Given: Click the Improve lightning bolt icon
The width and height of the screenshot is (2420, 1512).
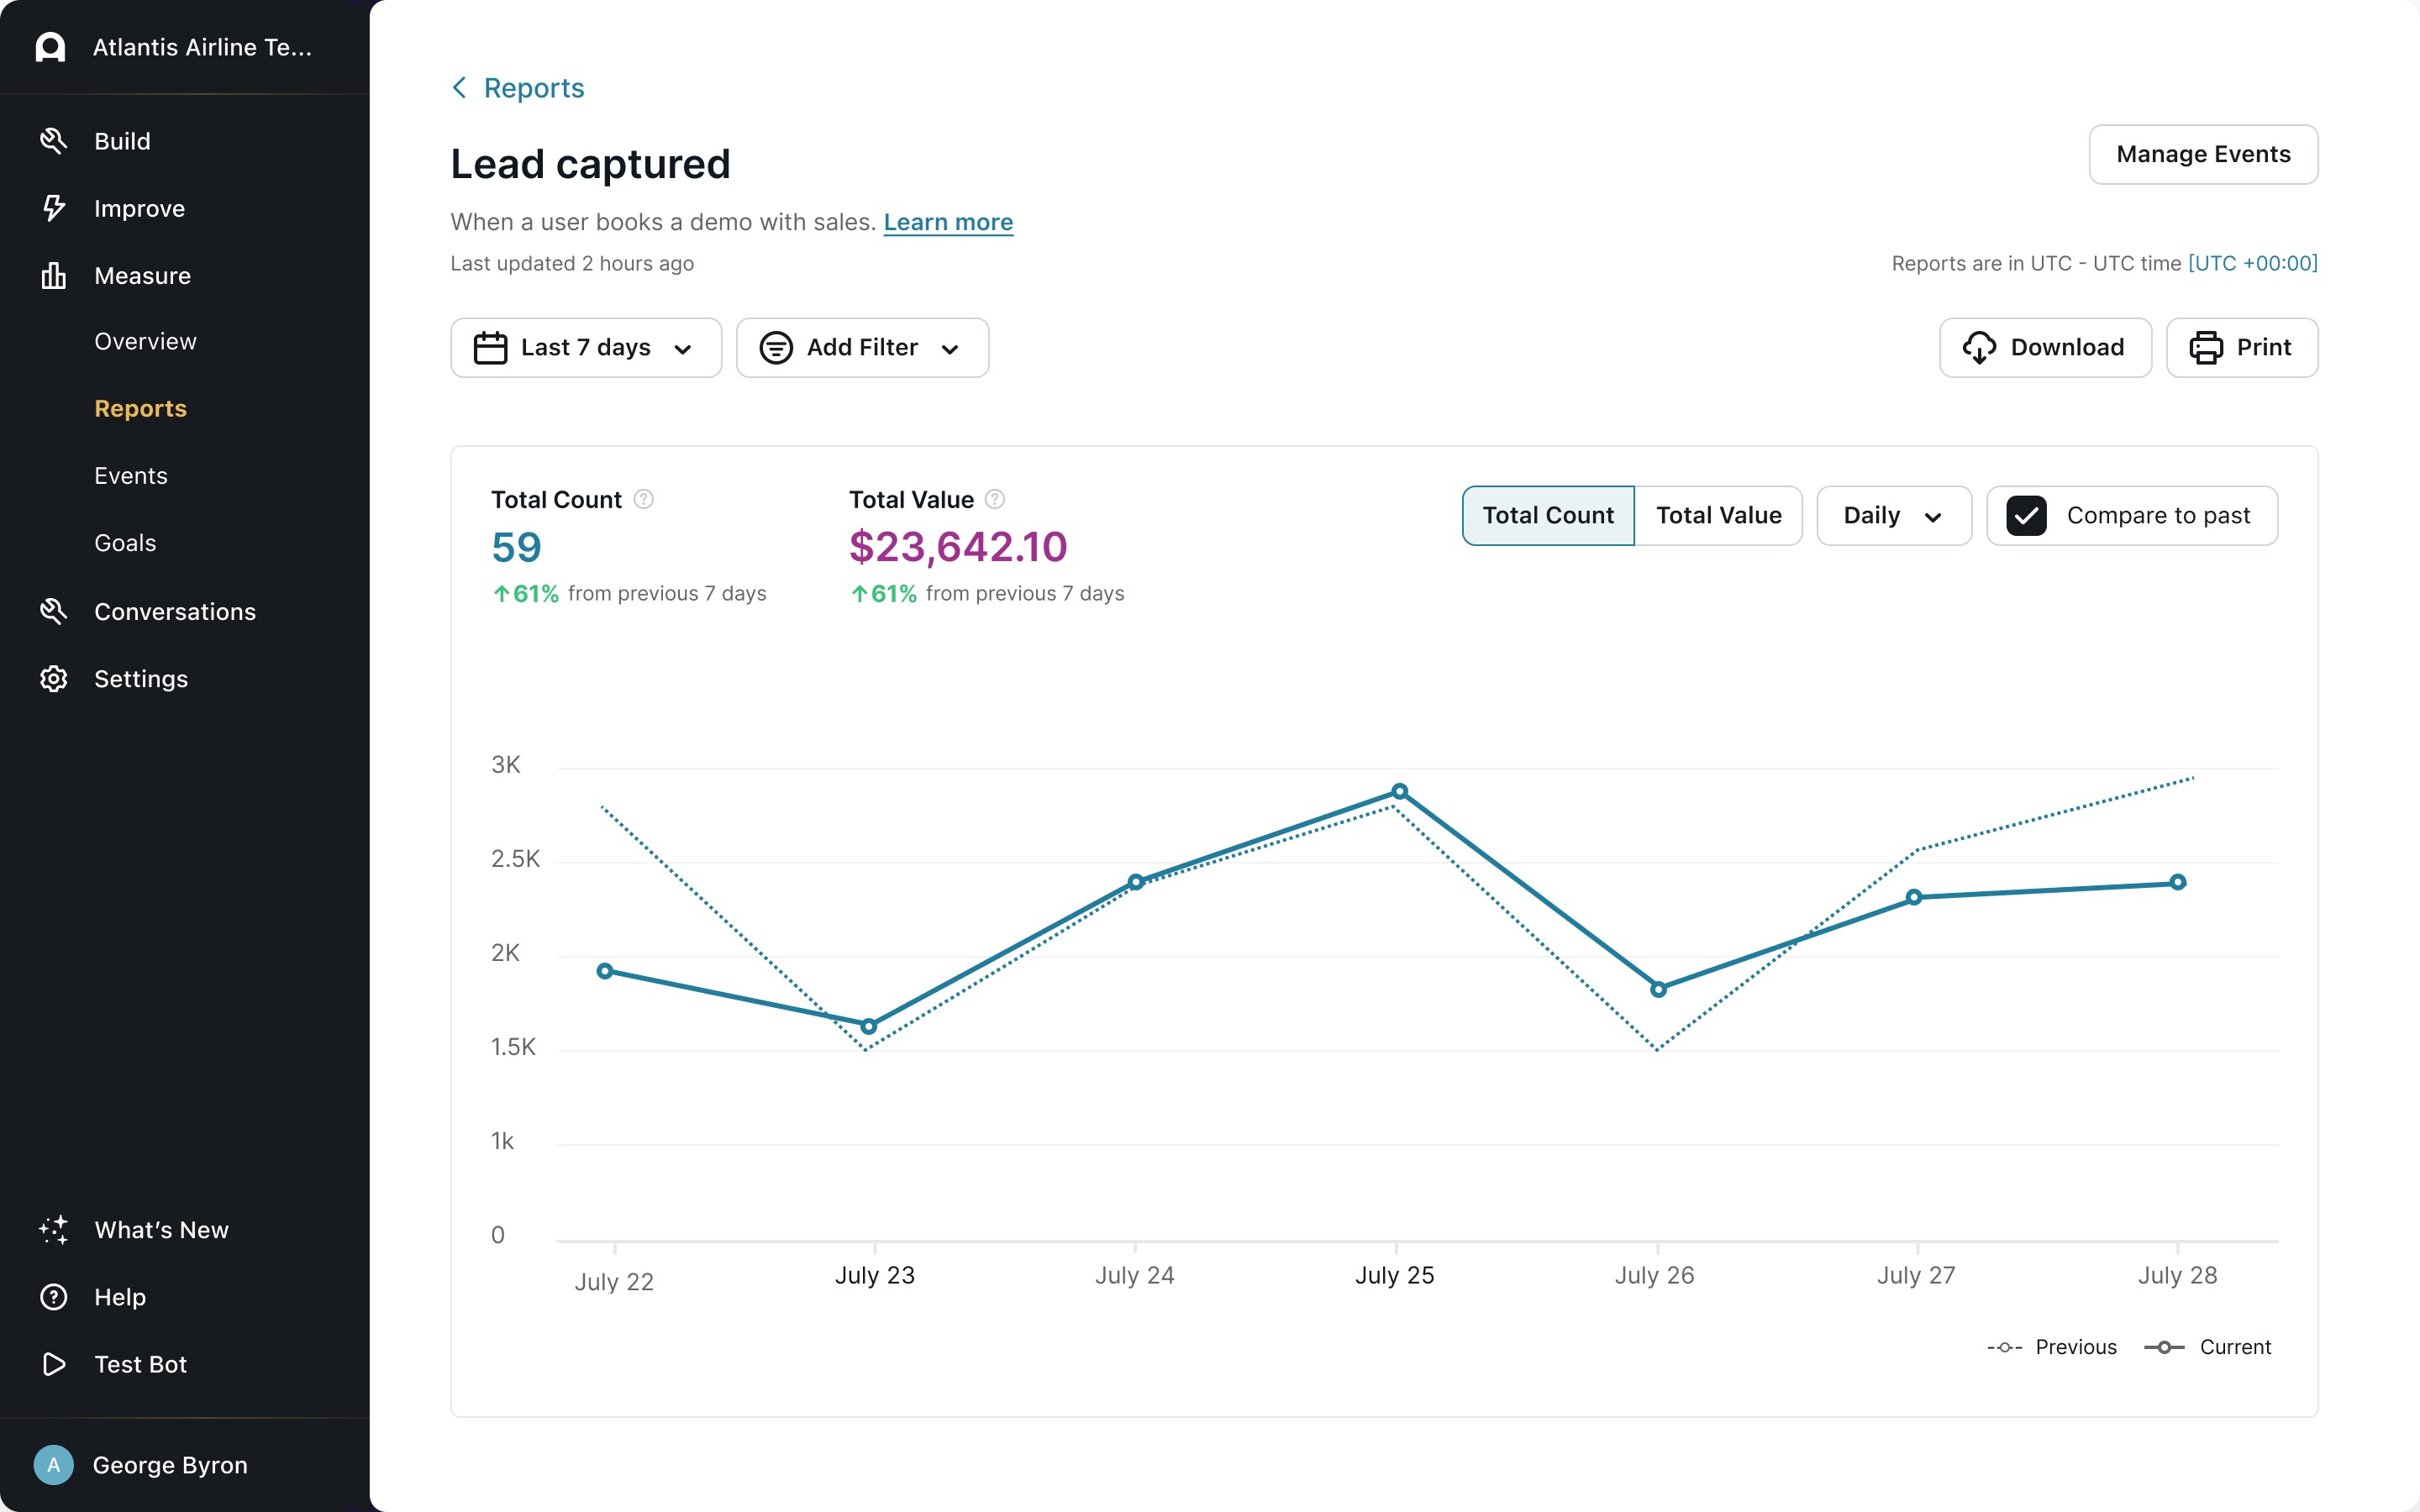Looking at the screenshot, I should tap(53, 208).
